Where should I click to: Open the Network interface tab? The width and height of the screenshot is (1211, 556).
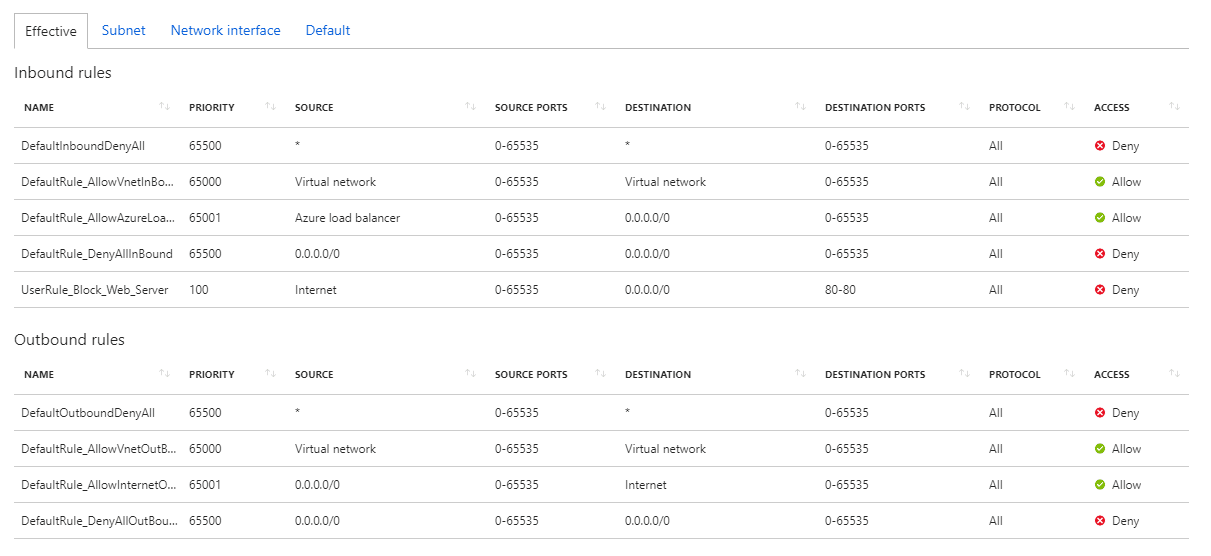point(226,30)
